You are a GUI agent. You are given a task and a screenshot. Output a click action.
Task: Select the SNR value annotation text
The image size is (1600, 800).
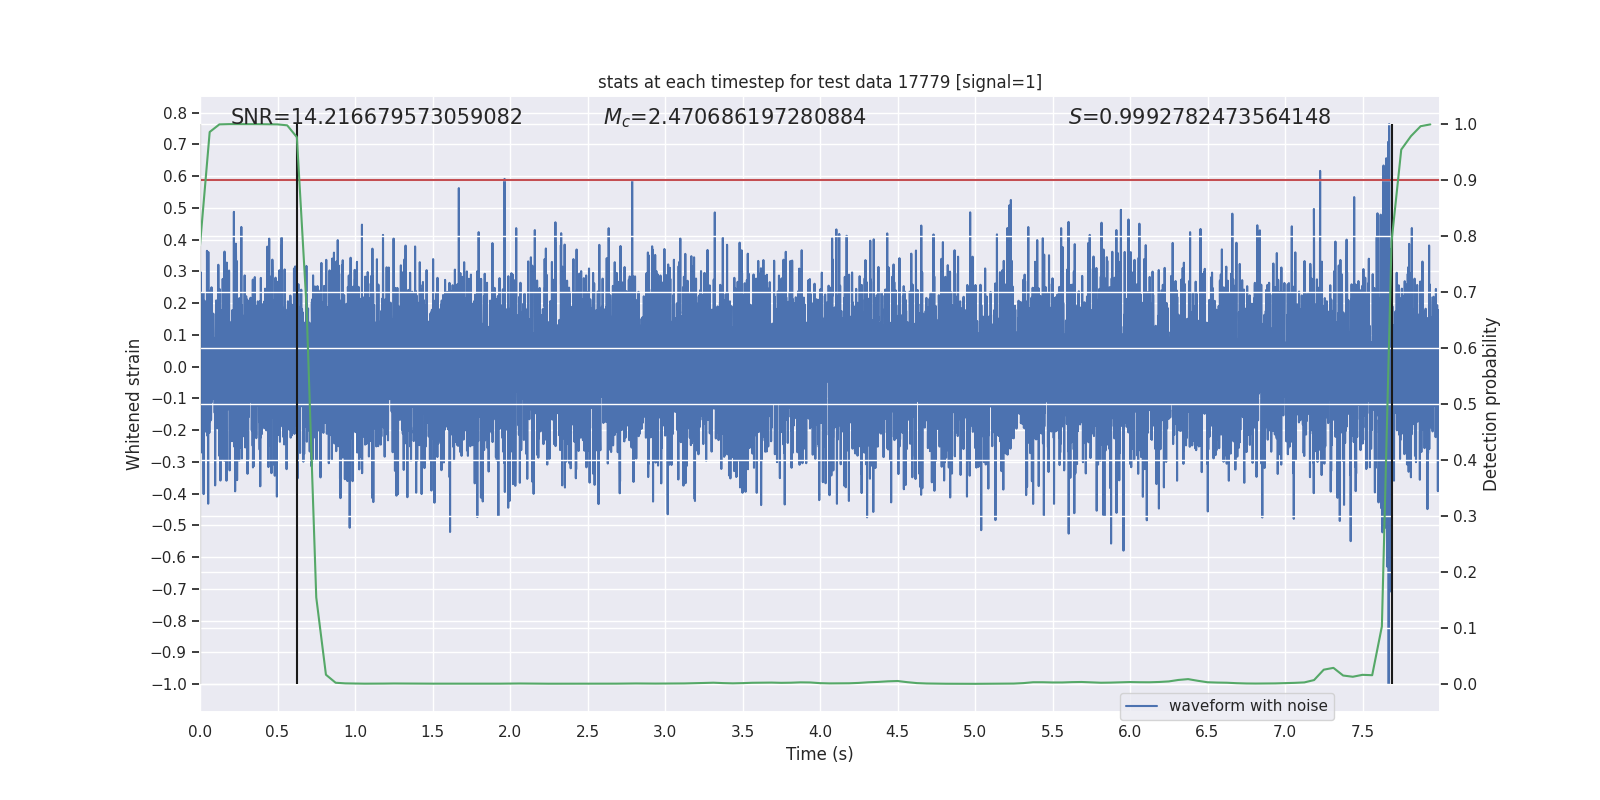tap(376, 117)
